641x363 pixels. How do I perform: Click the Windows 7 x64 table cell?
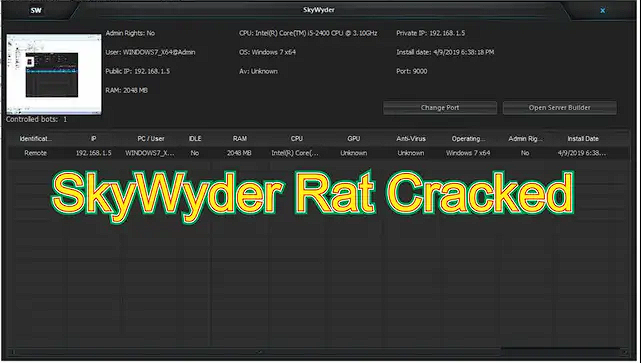[468, 153]
